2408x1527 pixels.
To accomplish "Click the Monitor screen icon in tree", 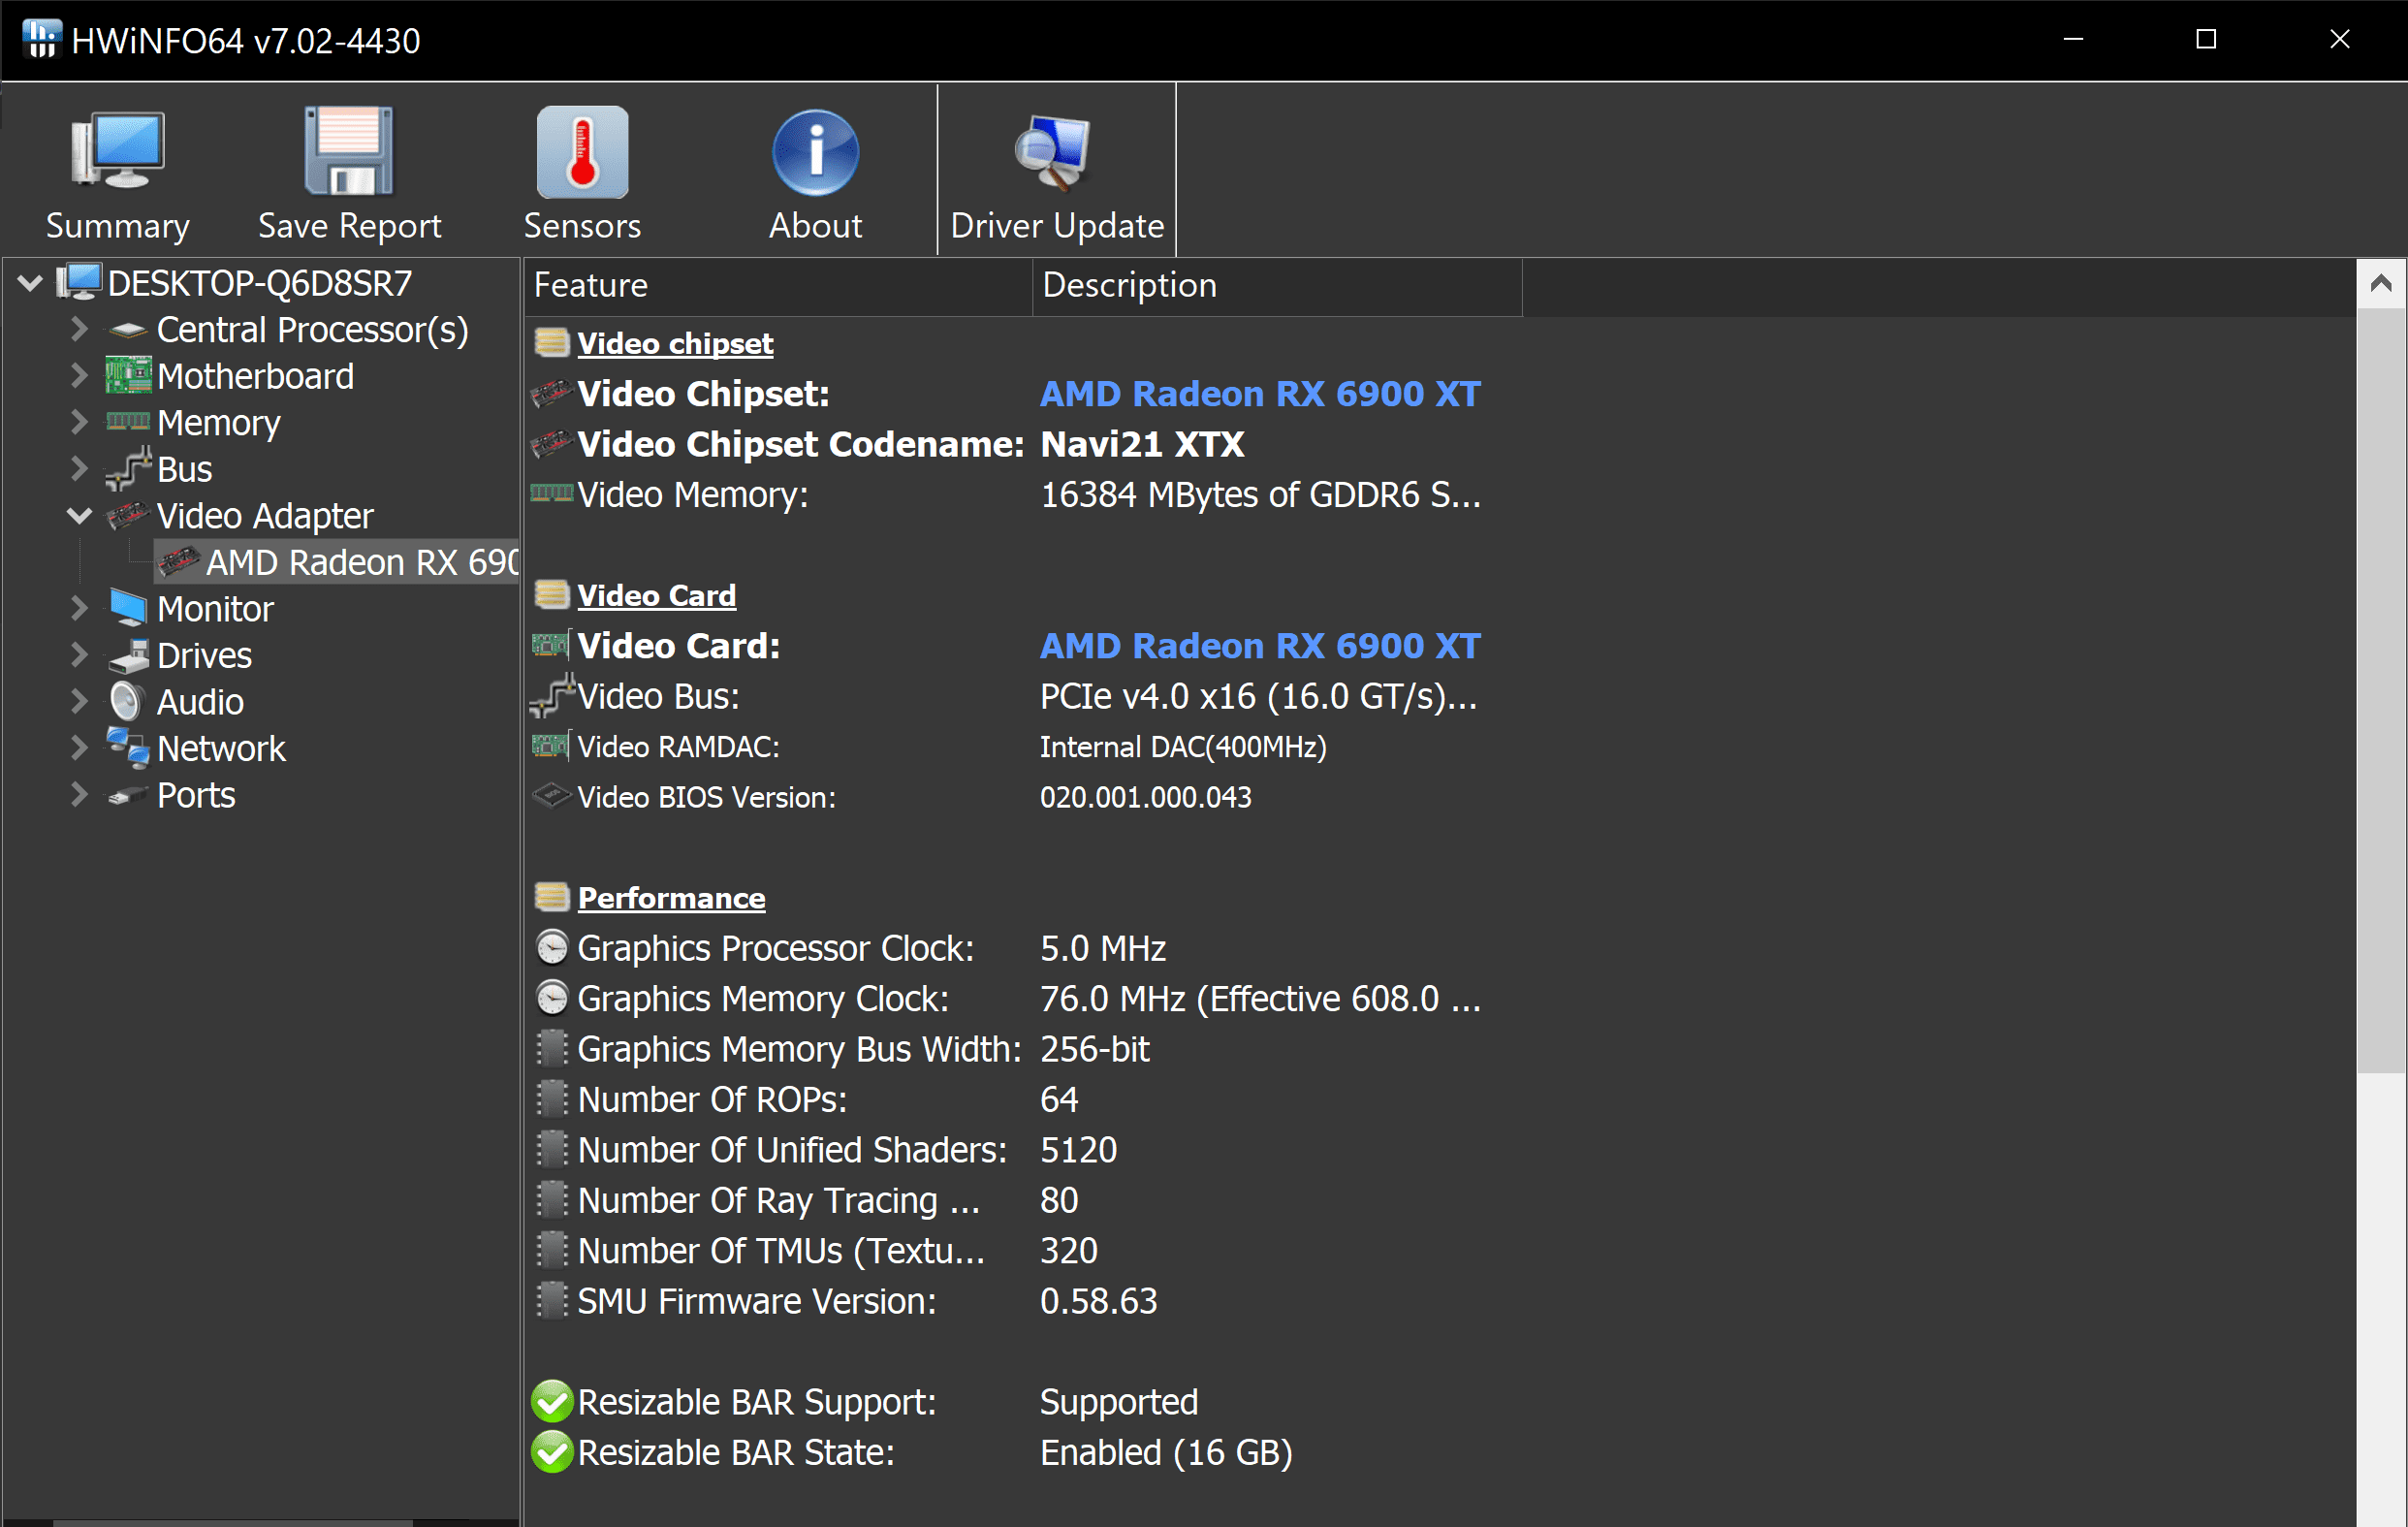I will (128, 608).
